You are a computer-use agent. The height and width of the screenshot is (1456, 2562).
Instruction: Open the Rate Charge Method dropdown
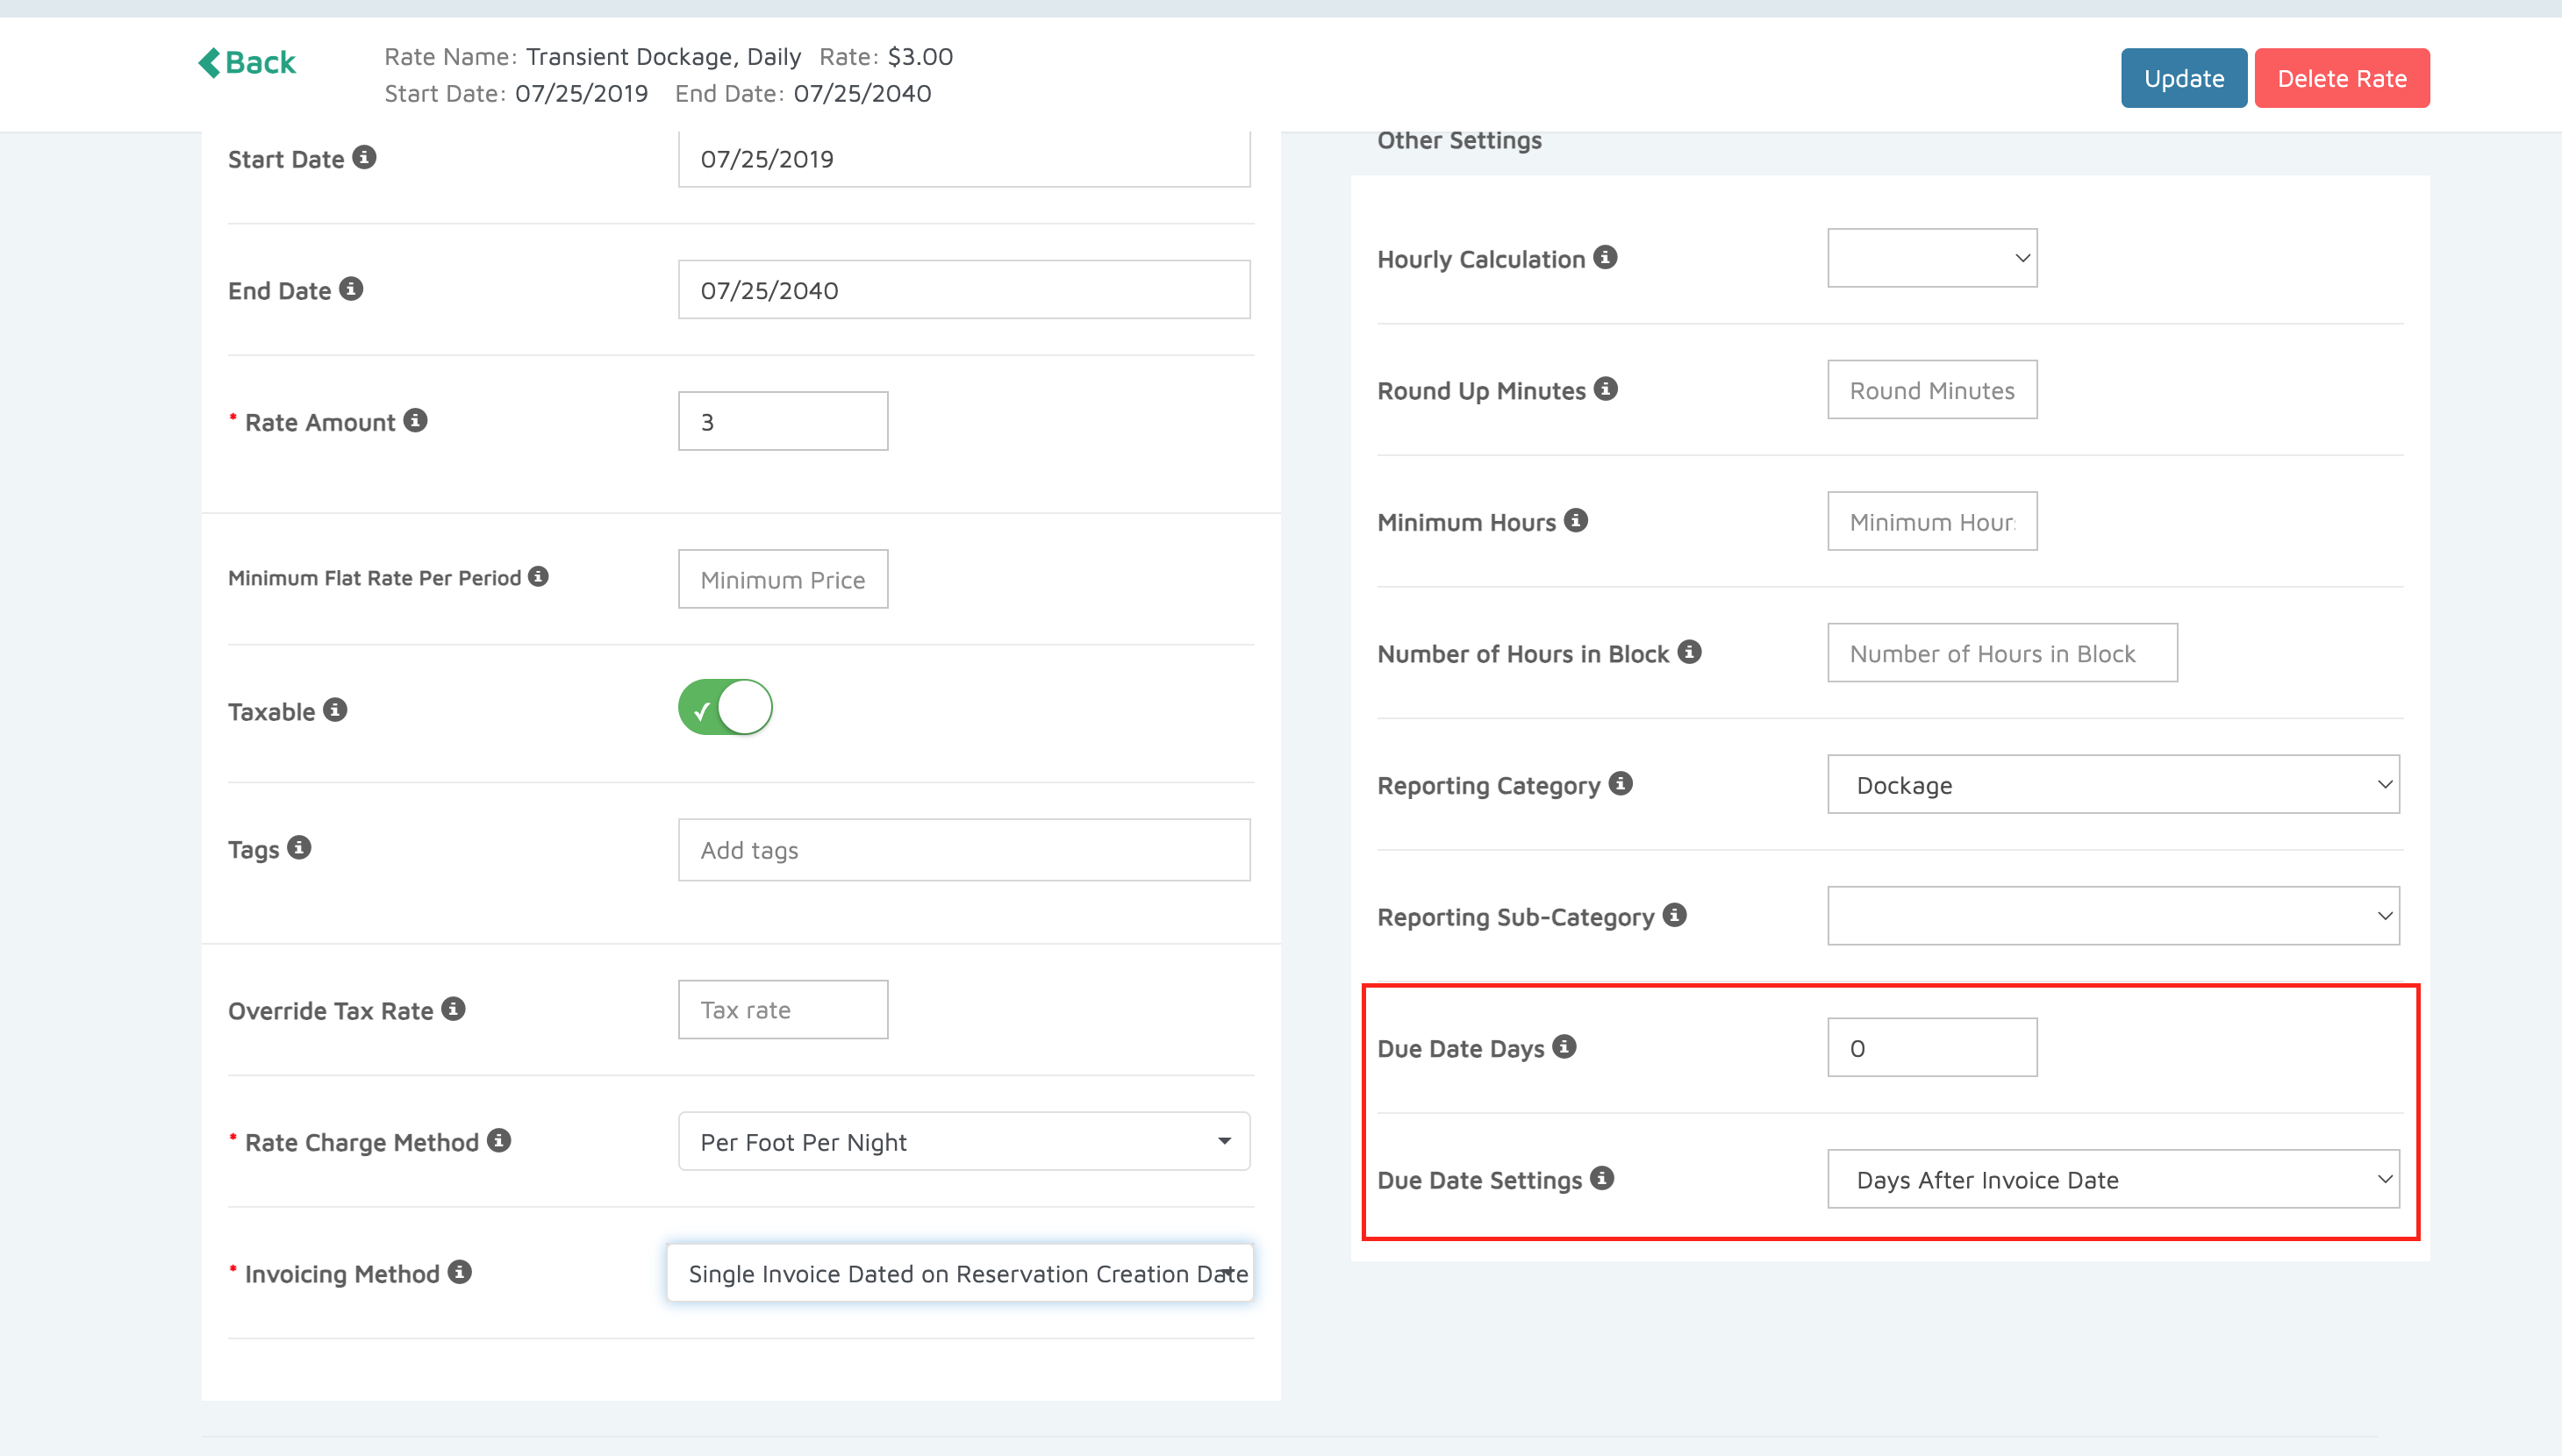(x=963, y=1141)
